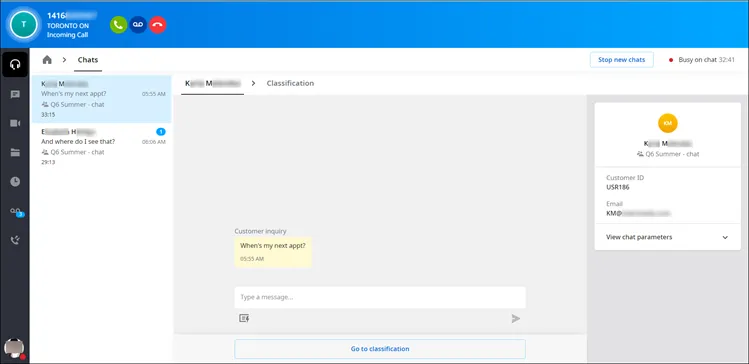
Task: Click the 29:13 timer on second chat
Action: pyautogui.click(x=48, y=162)
